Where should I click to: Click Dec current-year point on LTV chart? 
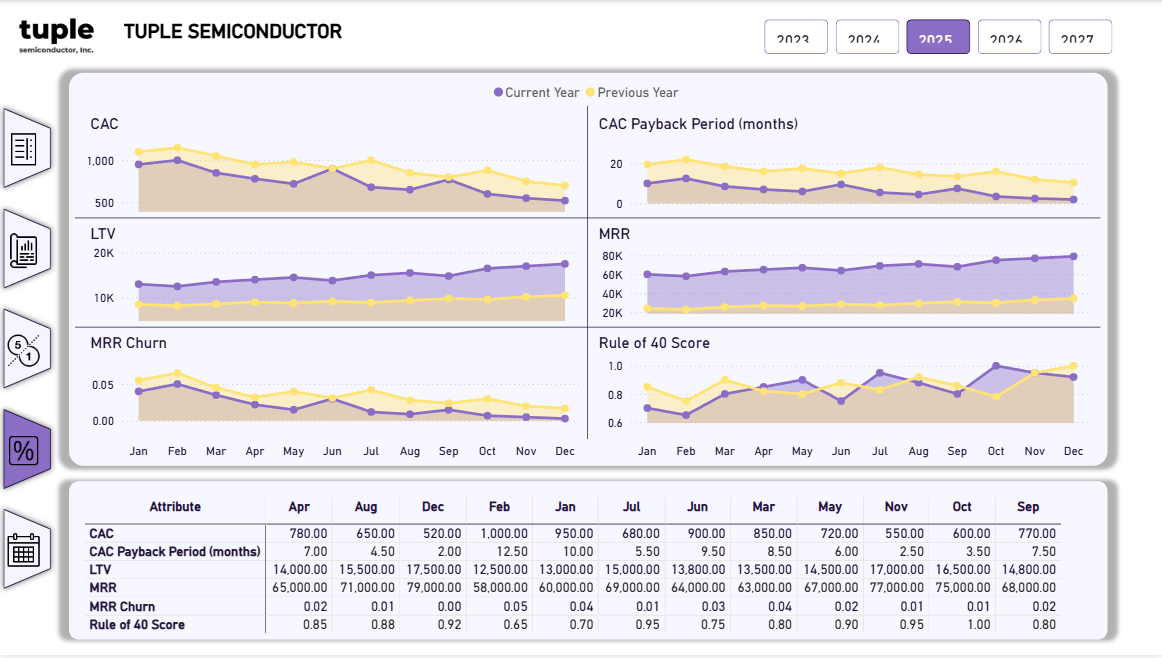[565, 264]
